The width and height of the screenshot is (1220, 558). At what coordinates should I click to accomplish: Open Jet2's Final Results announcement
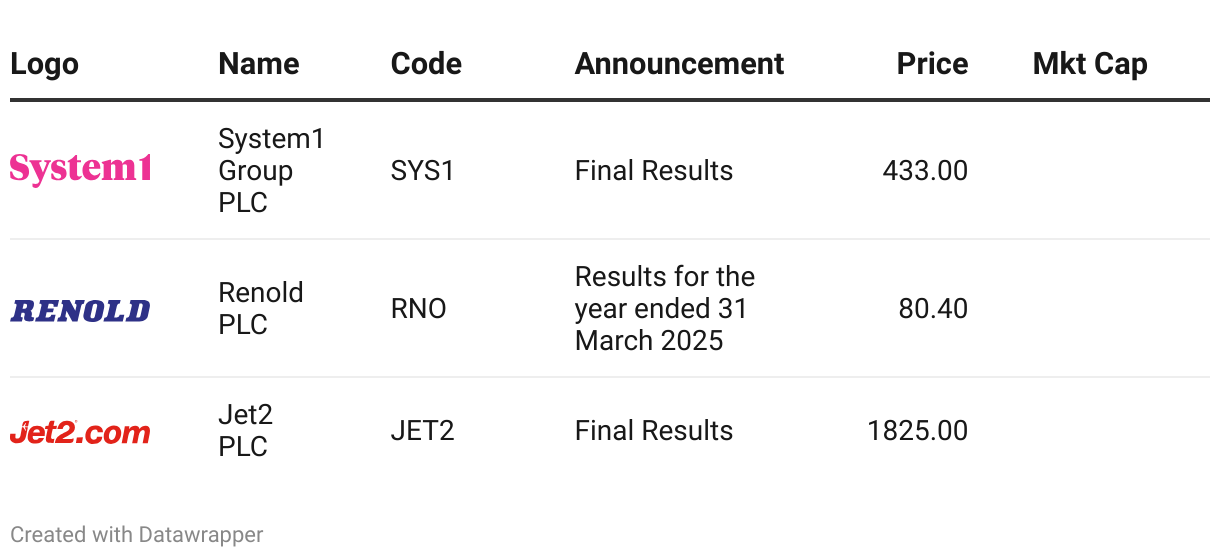tap(653, 431)
